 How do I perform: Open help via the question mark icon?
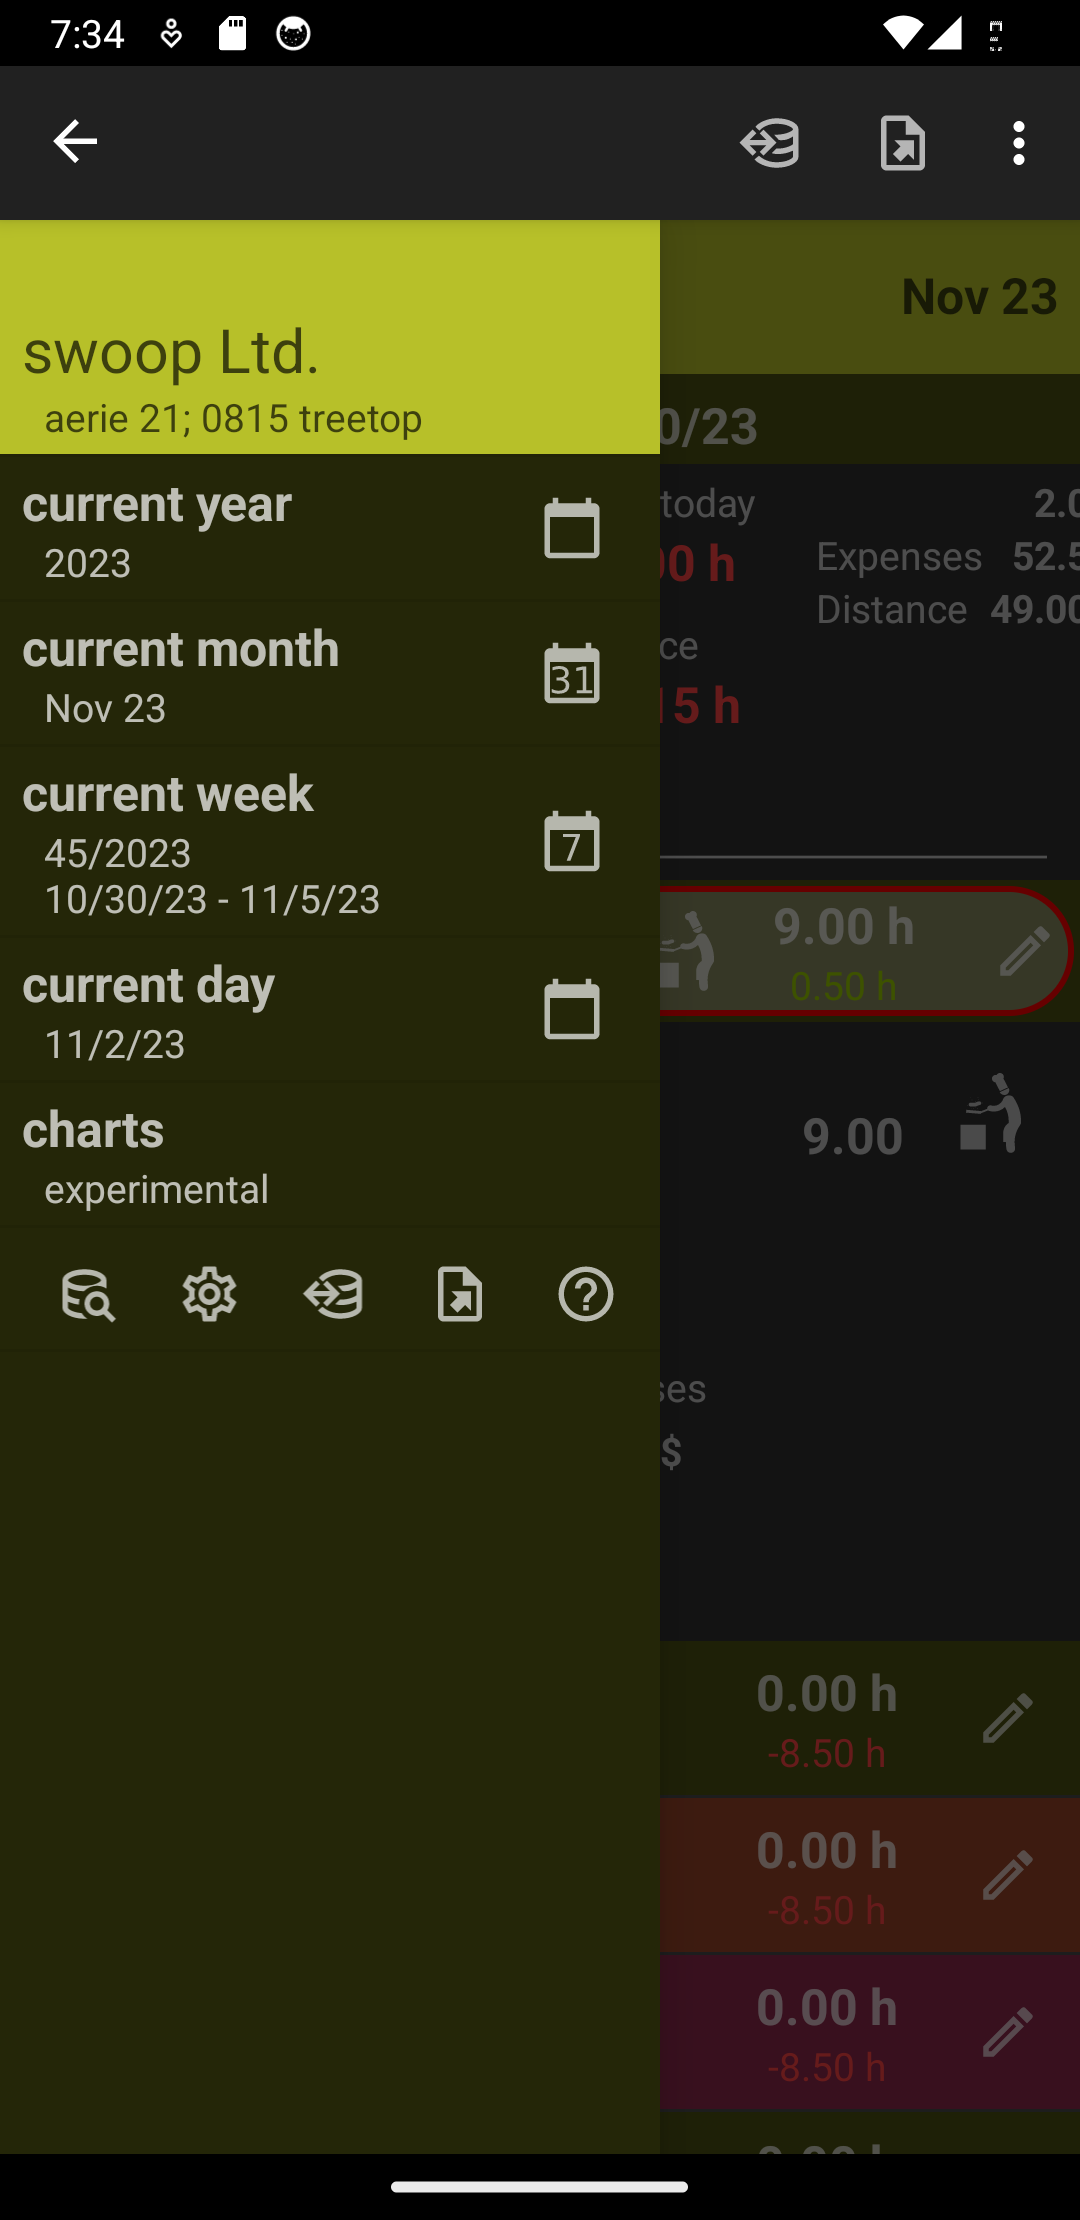586,1295
